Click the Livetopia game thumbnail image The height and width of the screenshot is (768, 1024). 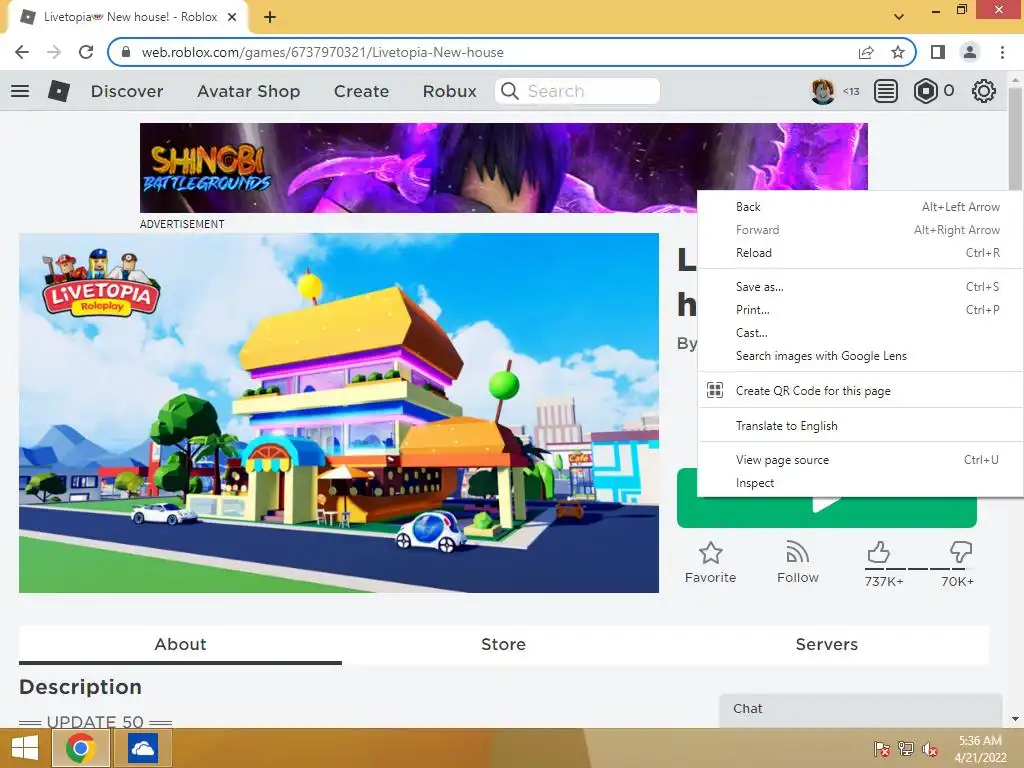pyautogui.click(x=339, y=413)
